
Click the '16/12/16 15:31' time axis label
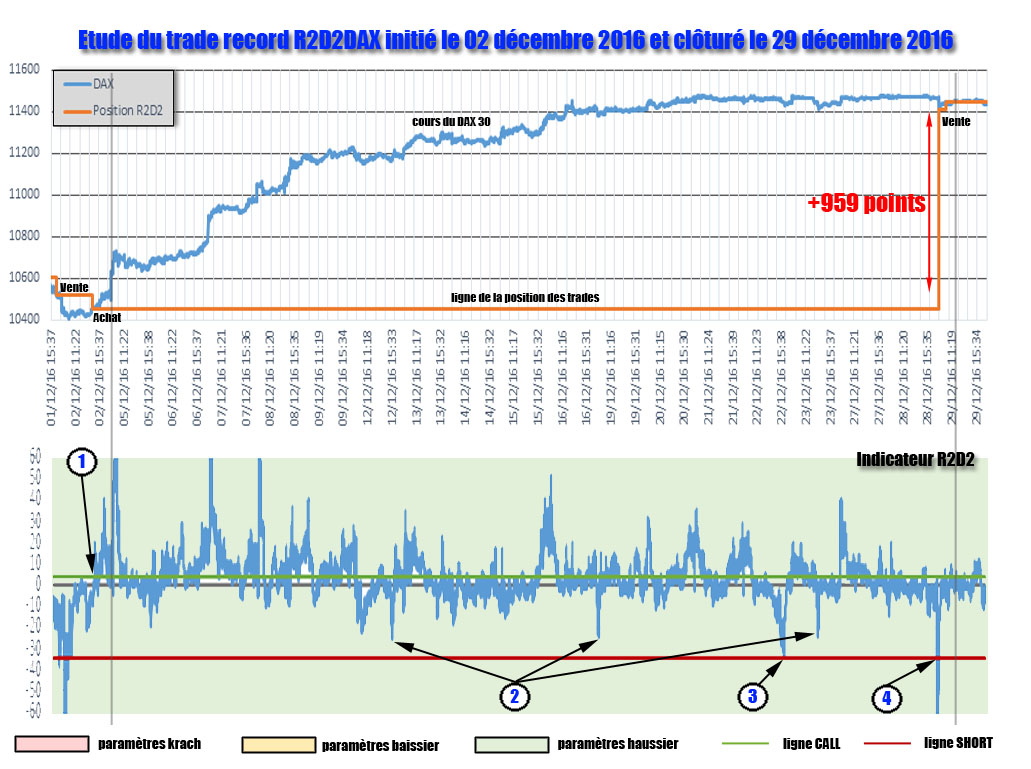[x=587, y=378]
